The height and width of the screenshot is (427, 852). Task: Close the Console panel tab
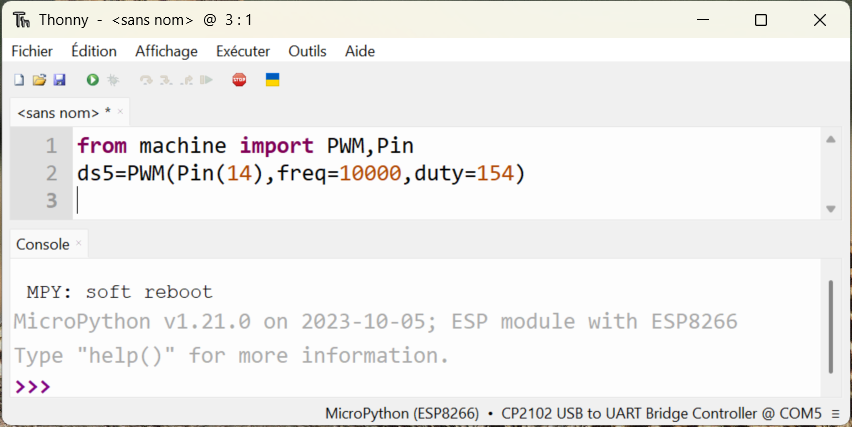79,244
